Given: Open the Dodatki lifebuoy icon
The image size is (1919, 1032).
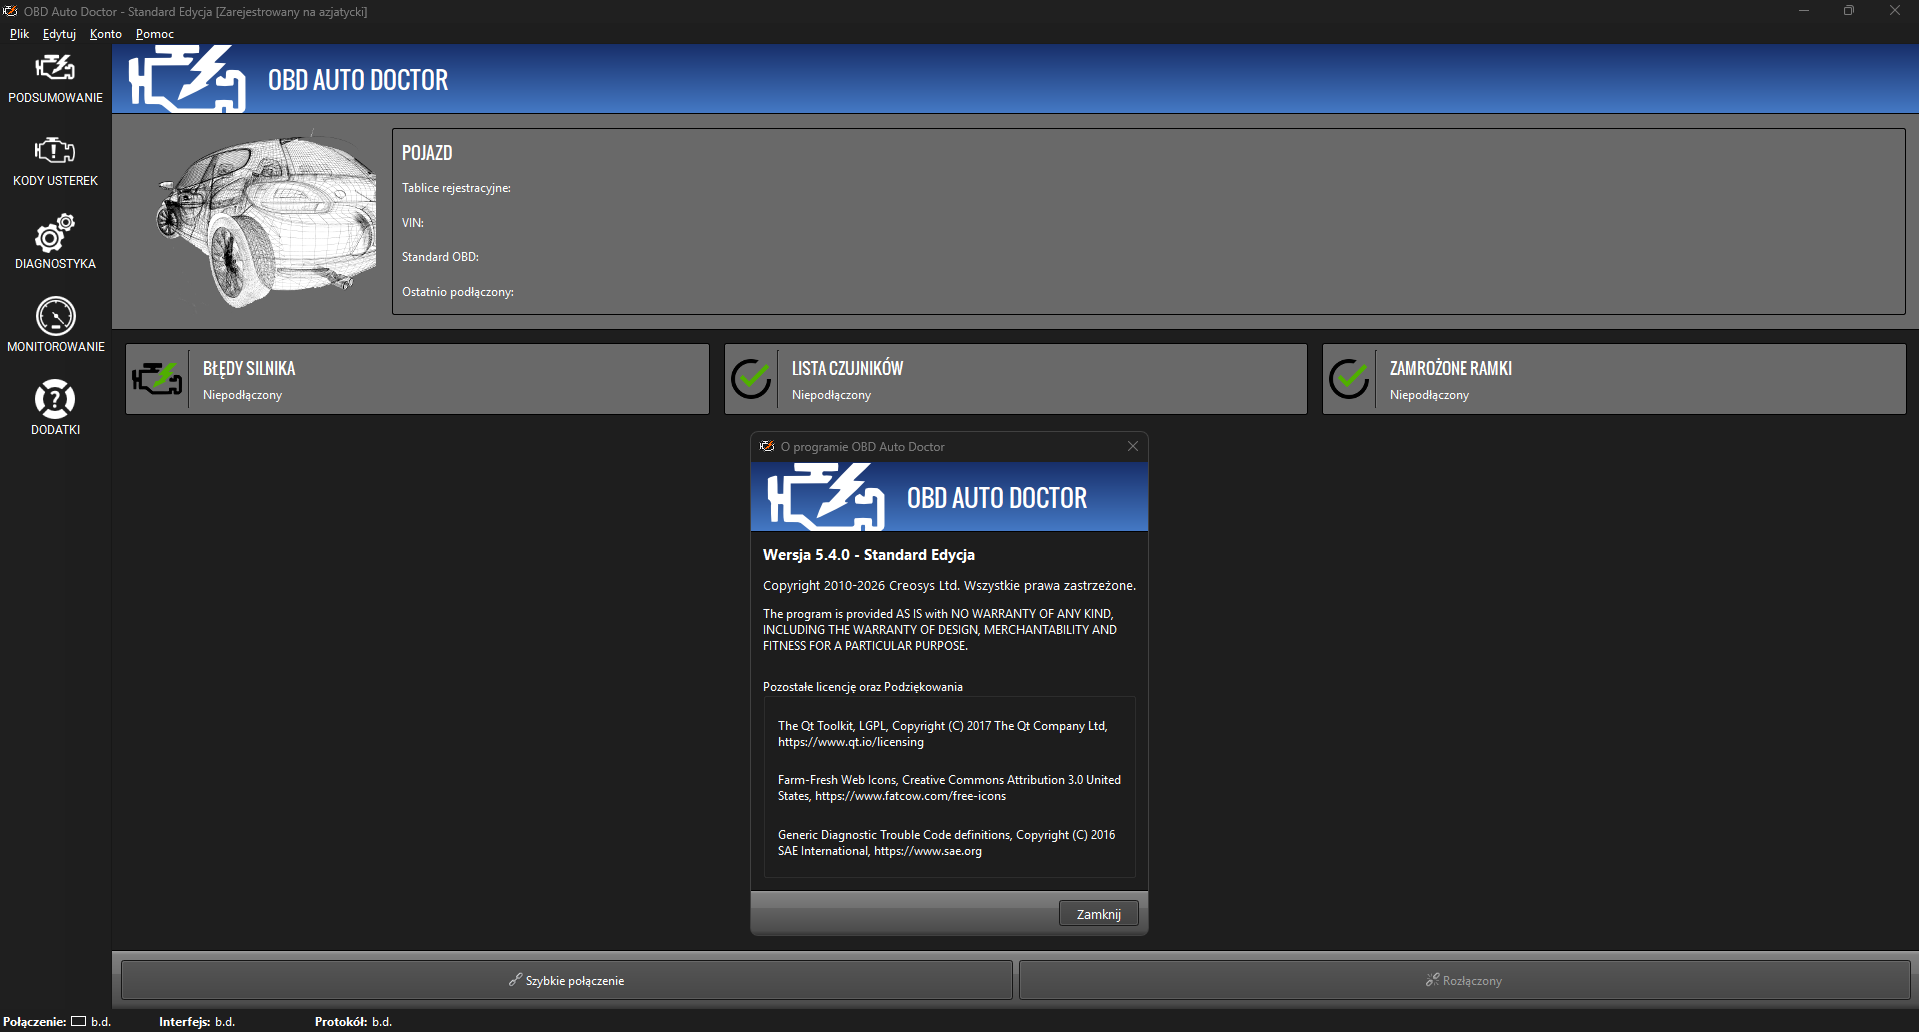Looking at the screenshot, I should (55, 399).
